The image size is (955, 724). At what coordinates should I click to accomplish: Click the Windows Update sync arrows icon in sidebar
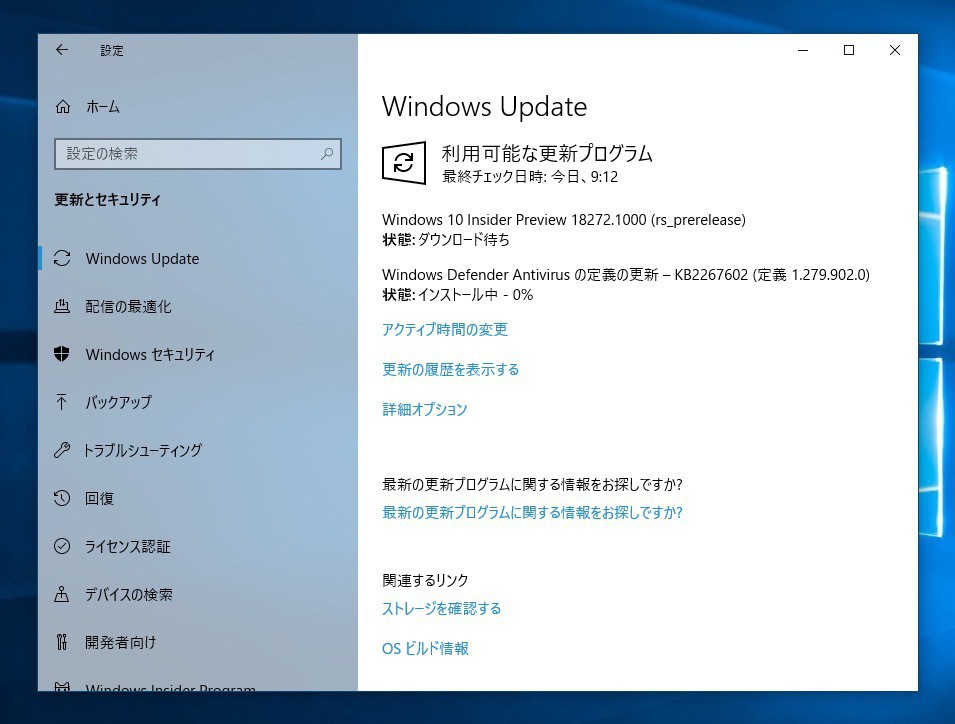[x=62, y=258]
